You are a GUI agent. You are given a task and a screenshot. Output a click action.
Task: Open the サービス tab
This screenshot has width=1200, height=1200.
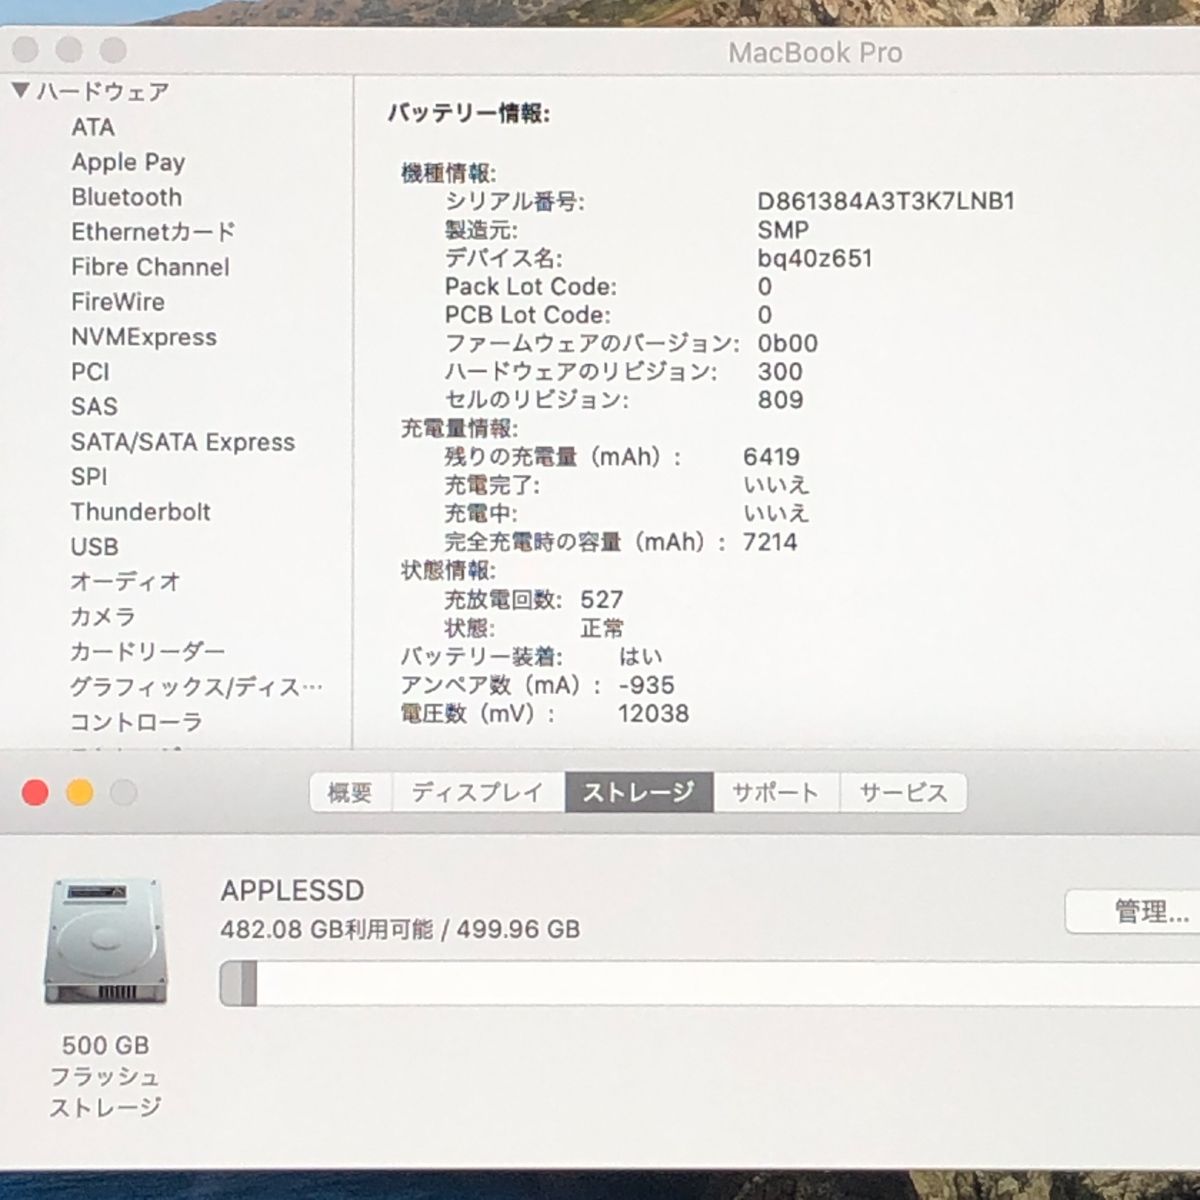pyautogui.click(x=903, y=792)
